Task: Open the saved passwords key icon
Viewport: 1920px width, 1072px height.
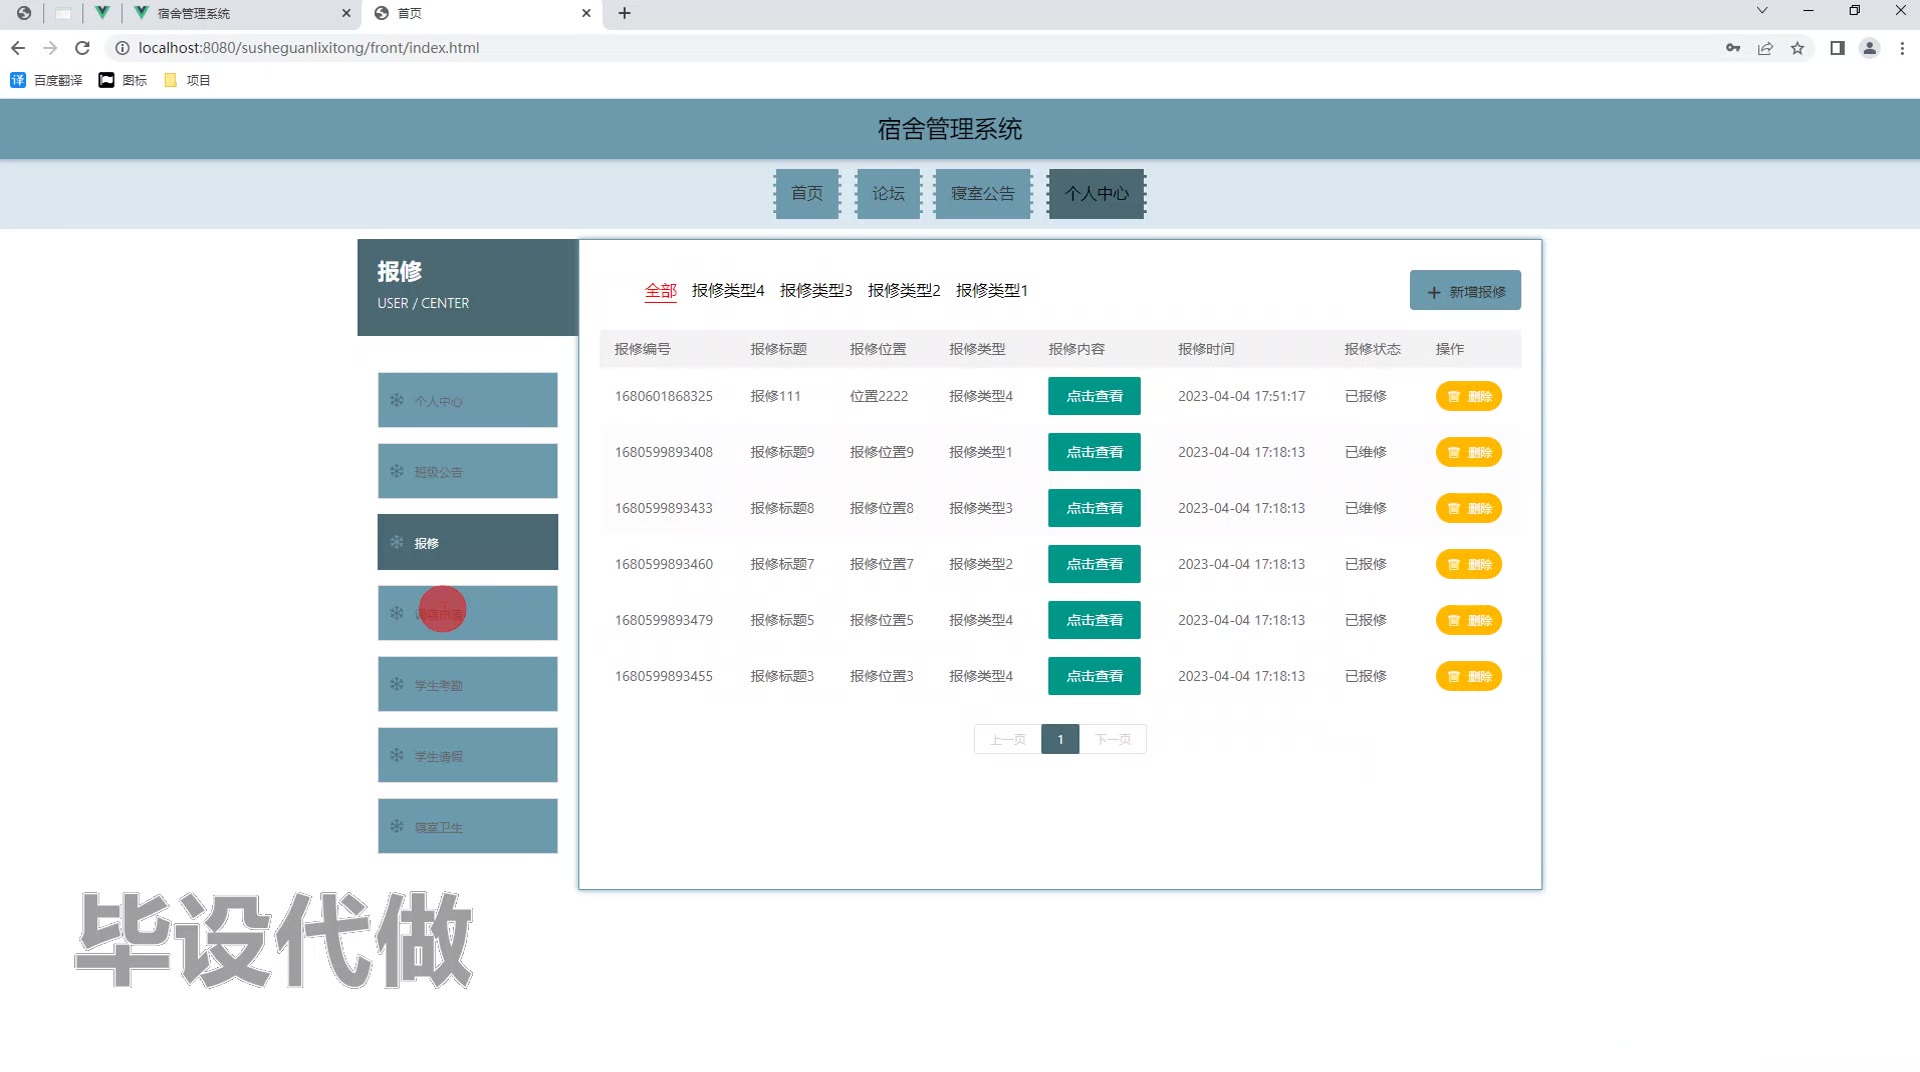Action: coord(1733,48)
